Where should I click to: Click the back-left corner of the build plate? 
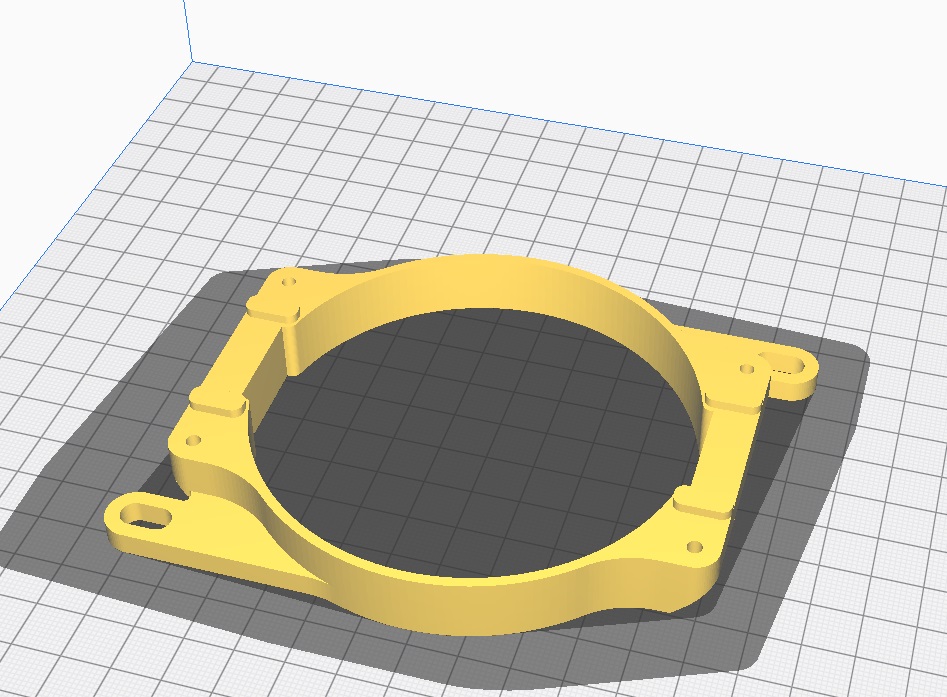pyautogui.click(x=190, y=61)
